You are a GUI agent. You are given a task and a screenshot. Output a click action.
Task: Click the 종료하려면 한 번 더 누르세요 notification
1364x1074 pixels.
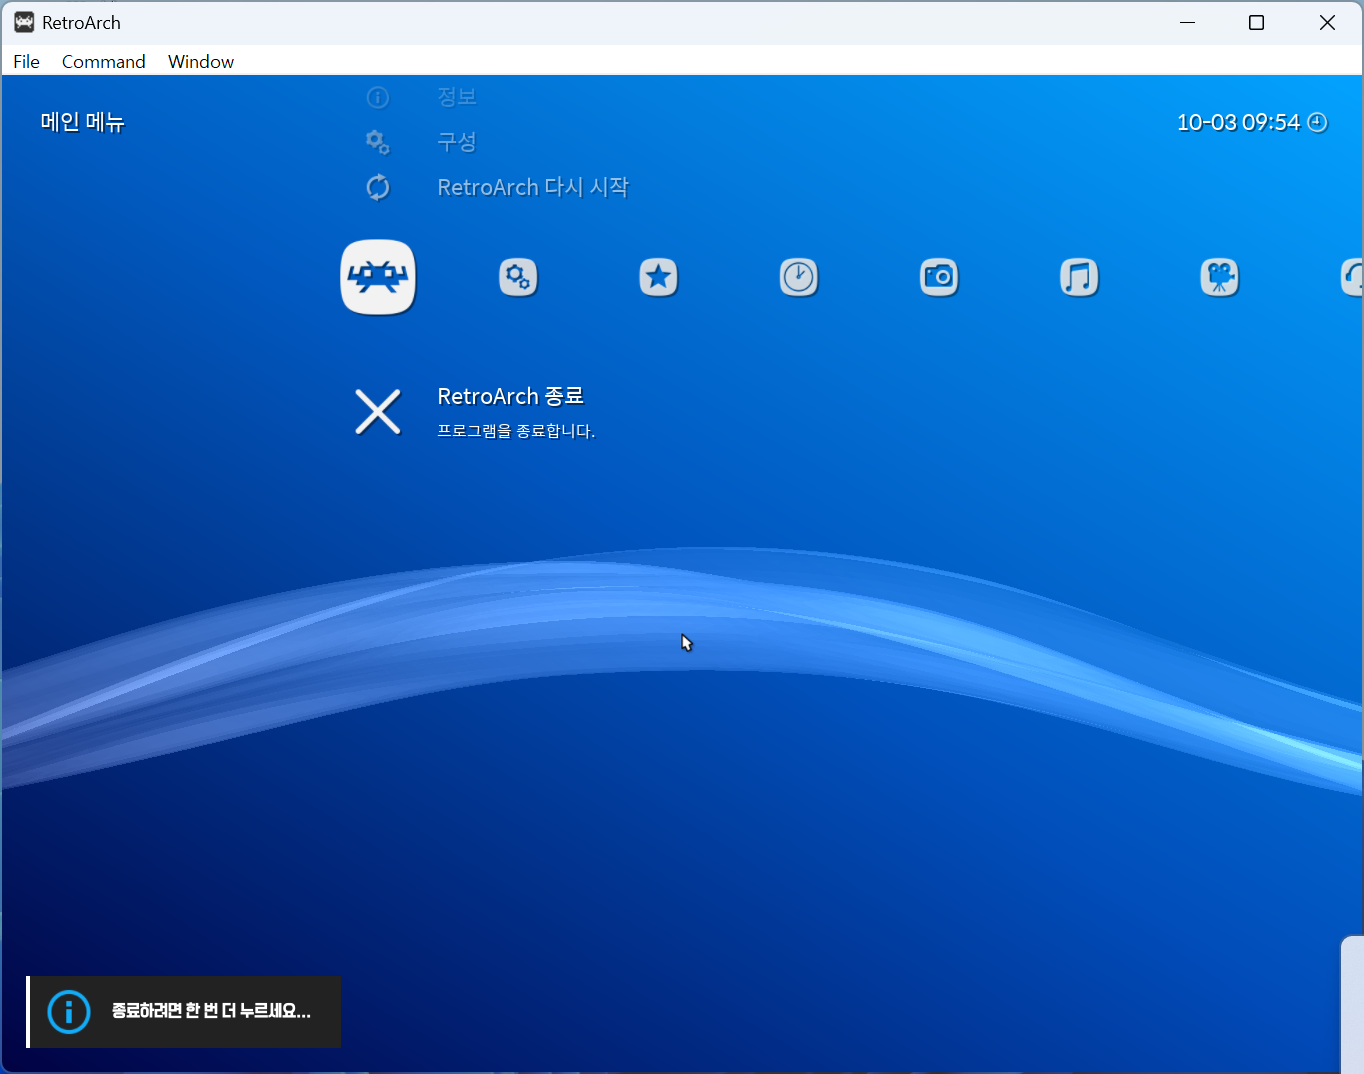point(184,1012)
